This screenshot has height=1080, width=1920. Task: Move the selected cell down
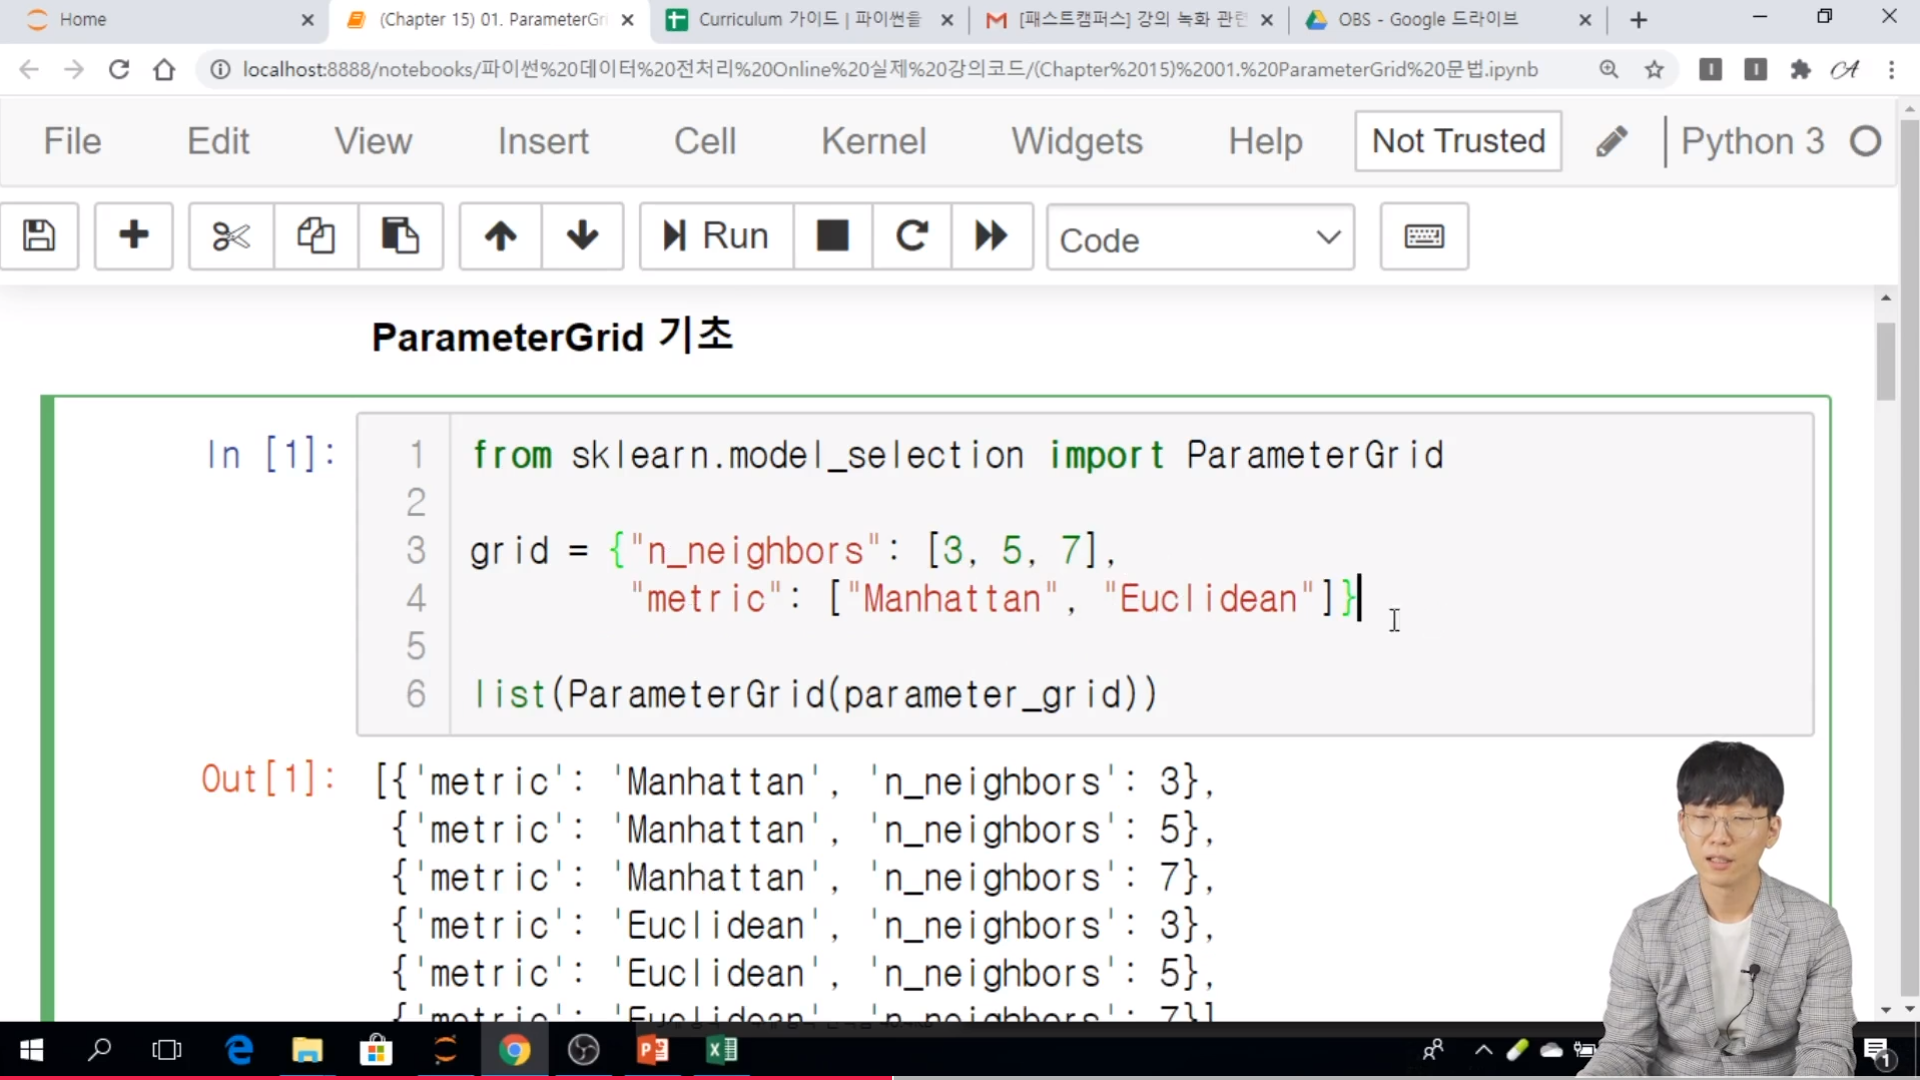click(582, 237)
